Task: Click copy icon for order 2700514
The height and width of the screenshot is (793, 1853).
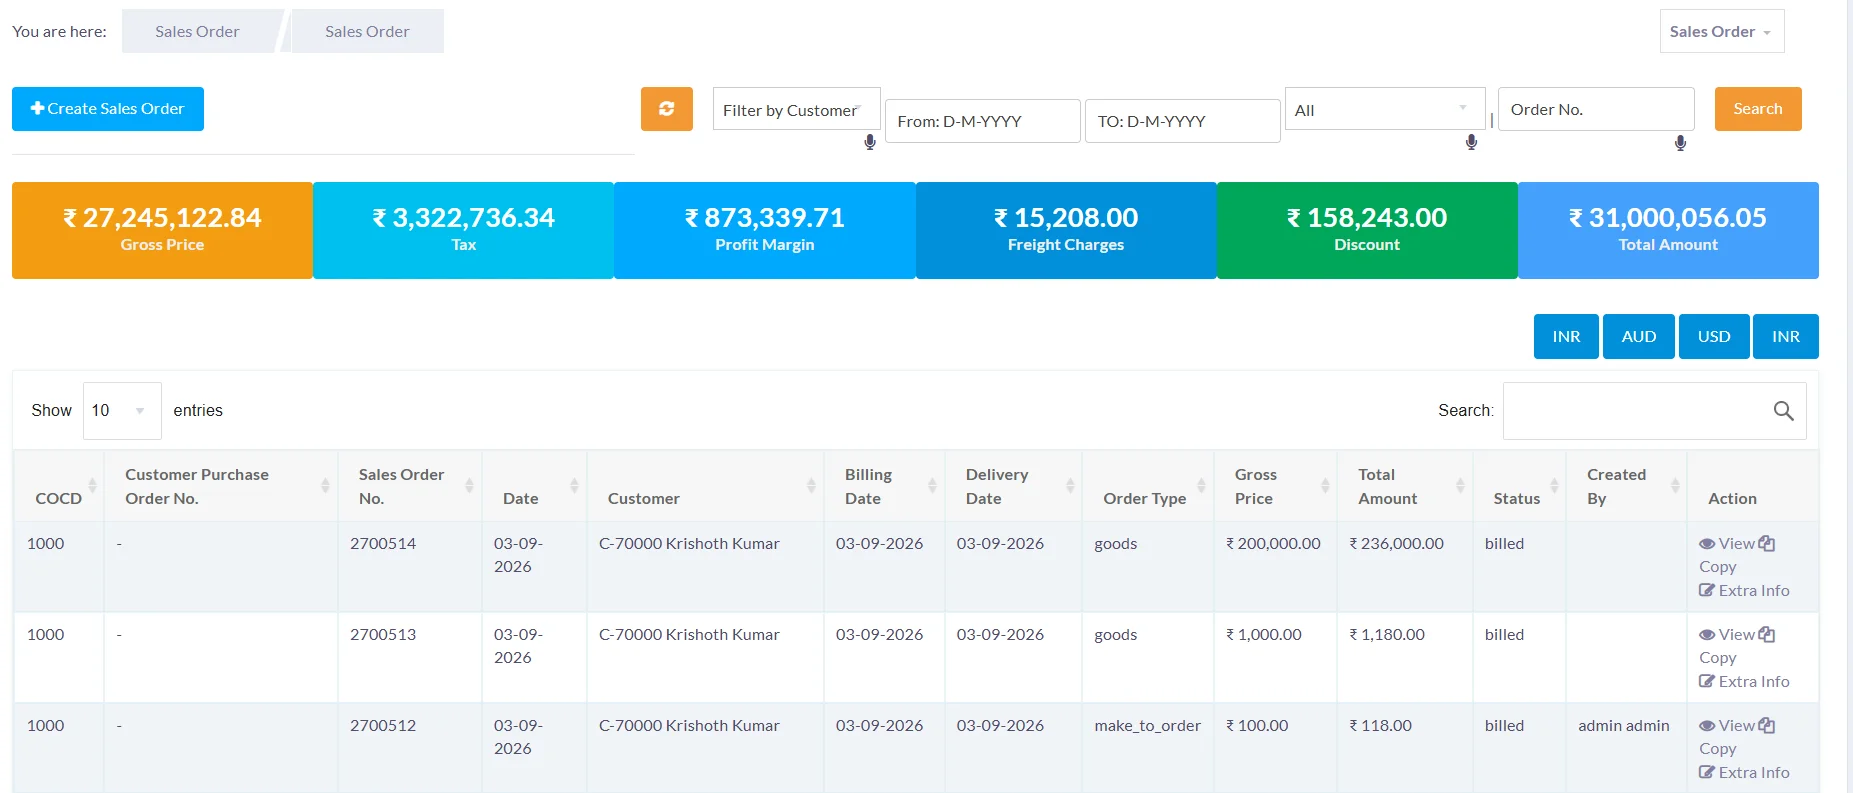Action: 1767,543
